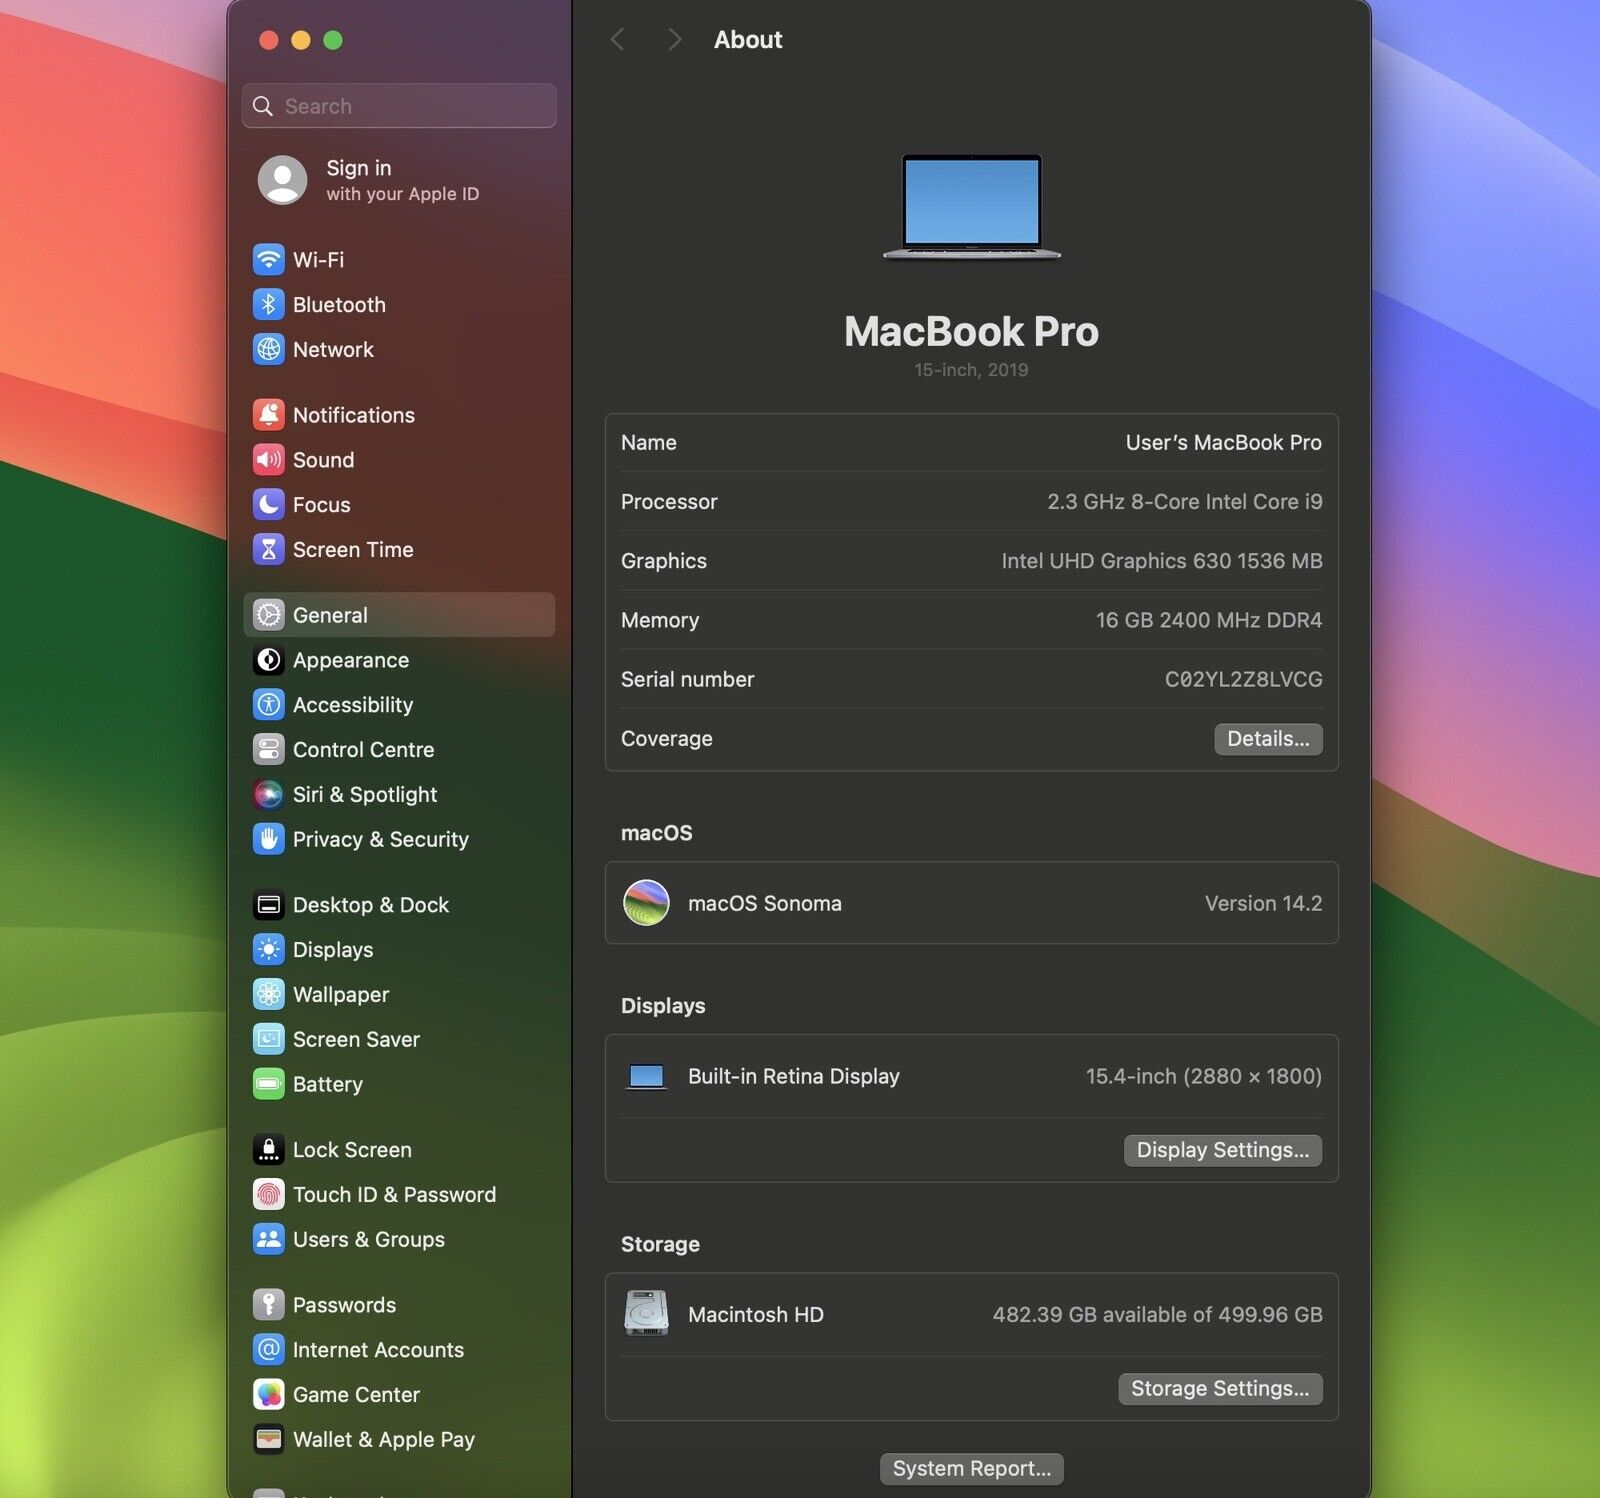Click the Coverage Details… button
1600x1498 pixels.
click(1268, 739)
